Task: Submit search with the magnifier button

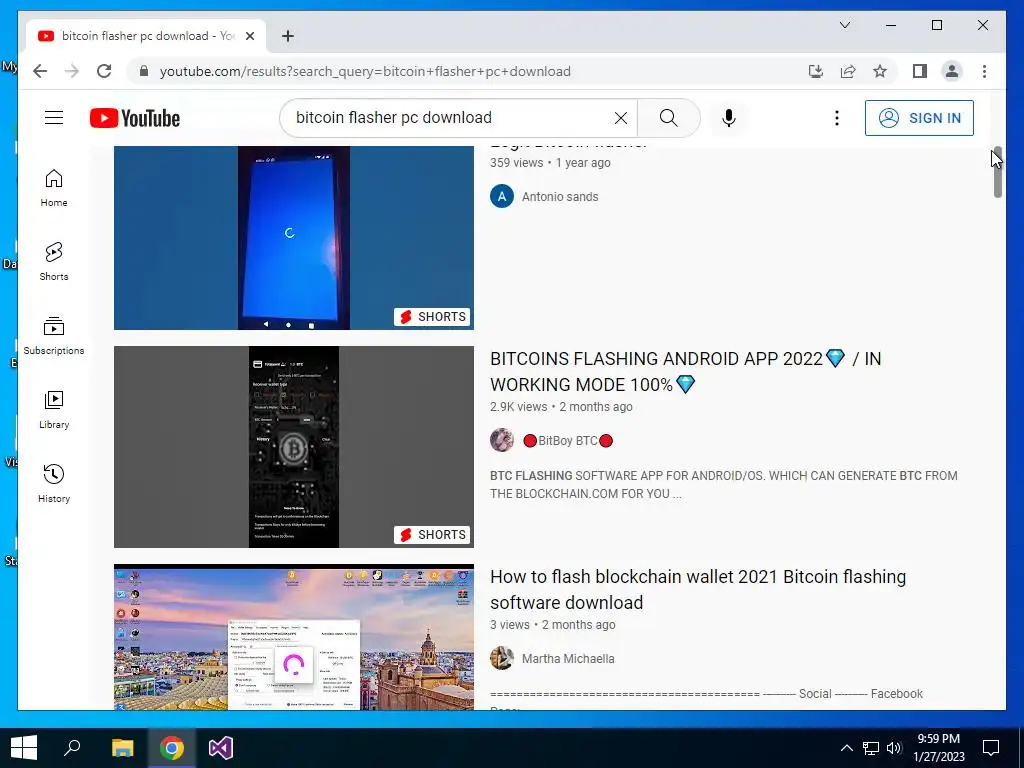Action: (x=668, y=118)
